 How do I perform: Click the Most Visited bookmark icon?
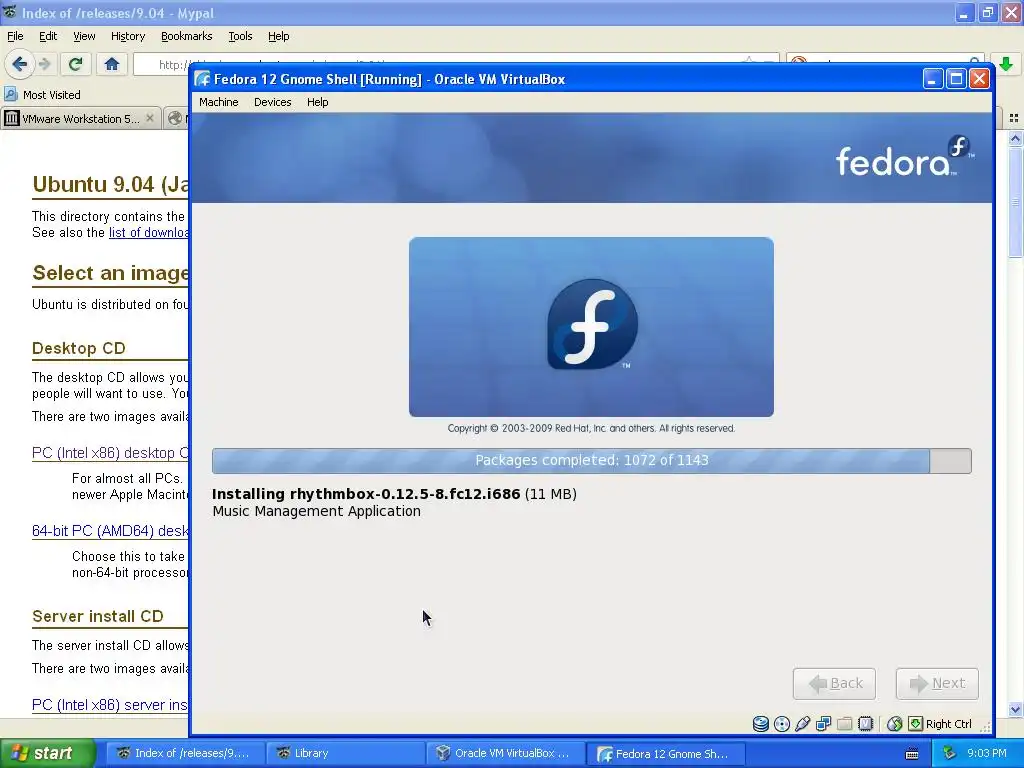10,95
